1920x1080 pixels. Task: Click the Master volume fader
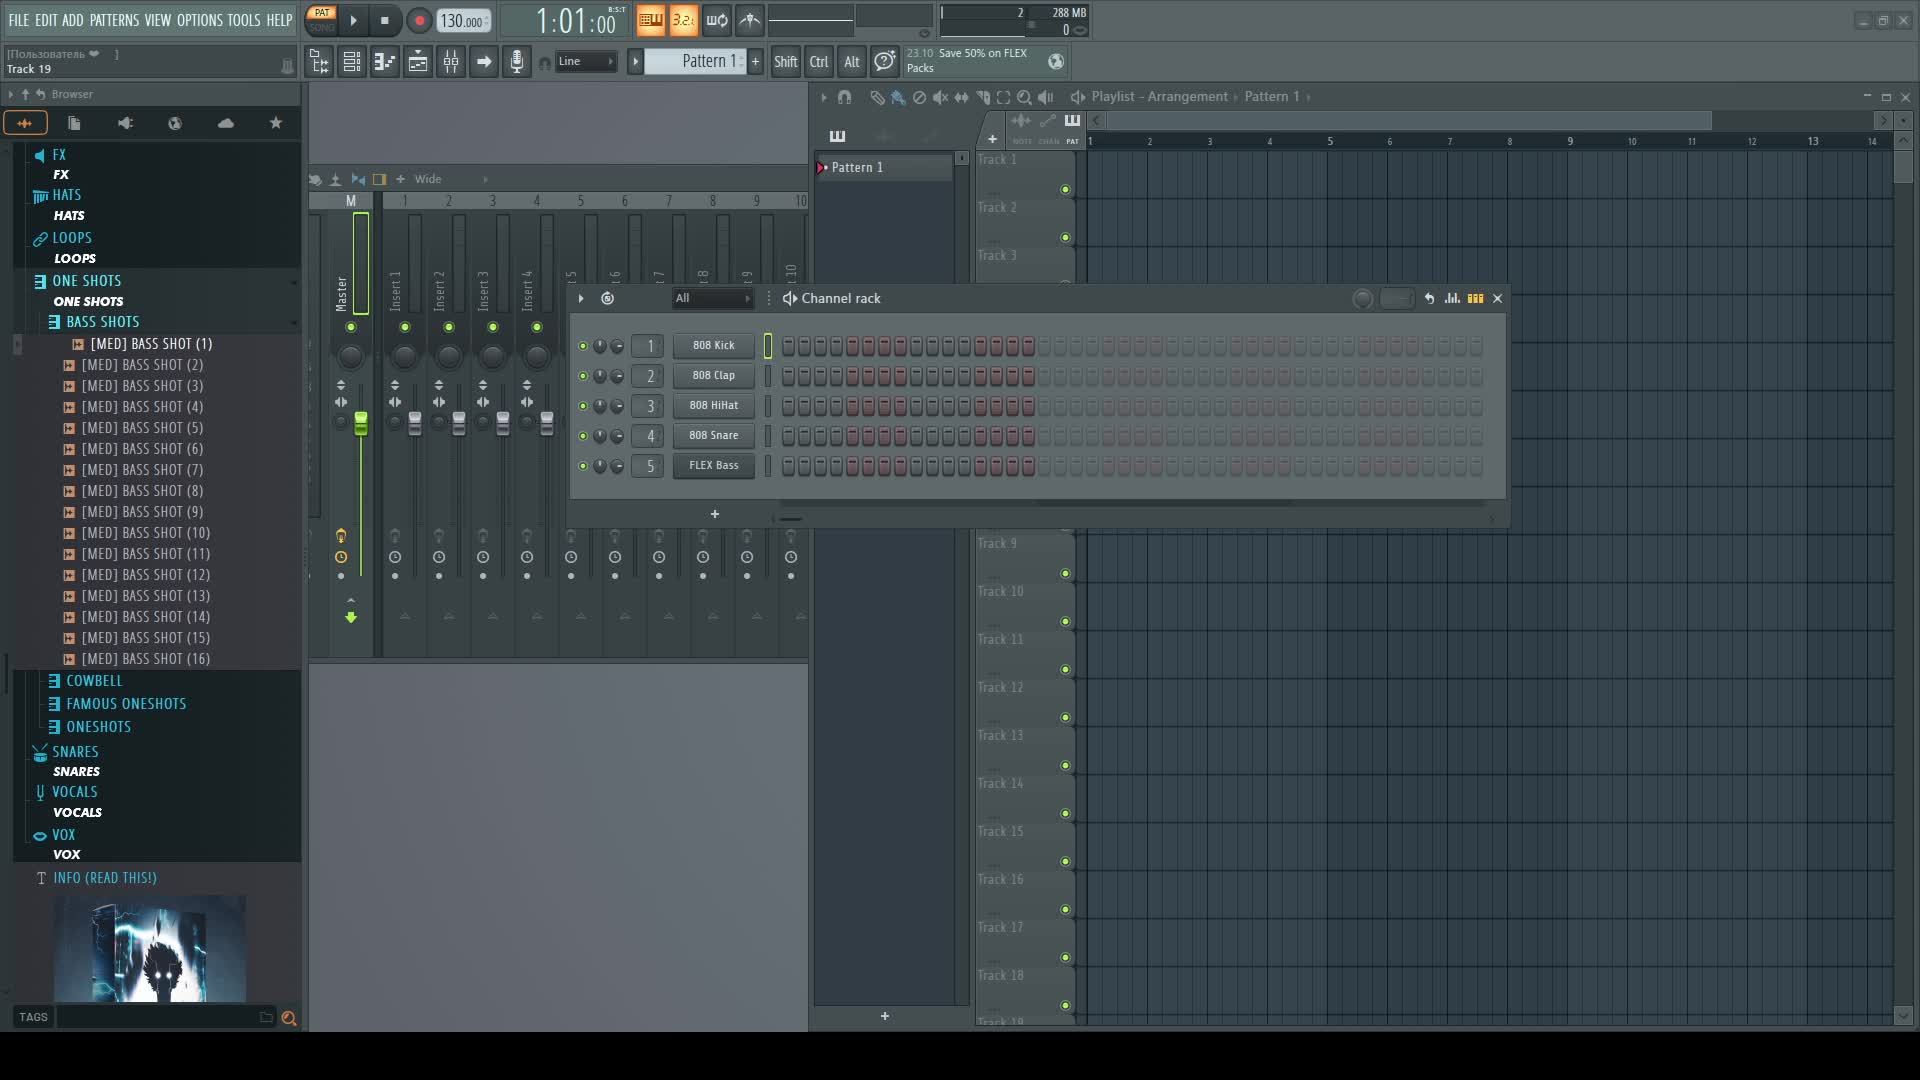coord(361,424)
